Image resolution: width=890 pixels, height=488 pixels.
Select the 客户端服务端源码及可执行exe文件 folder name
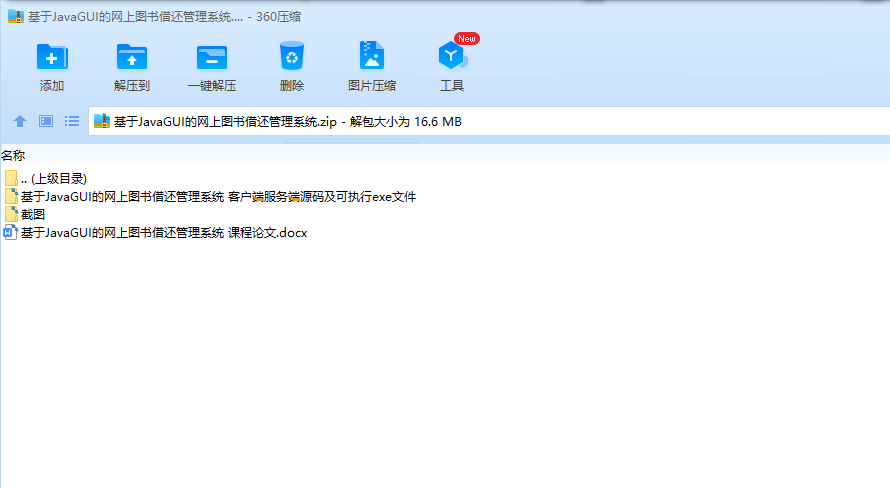coord(218,197)
